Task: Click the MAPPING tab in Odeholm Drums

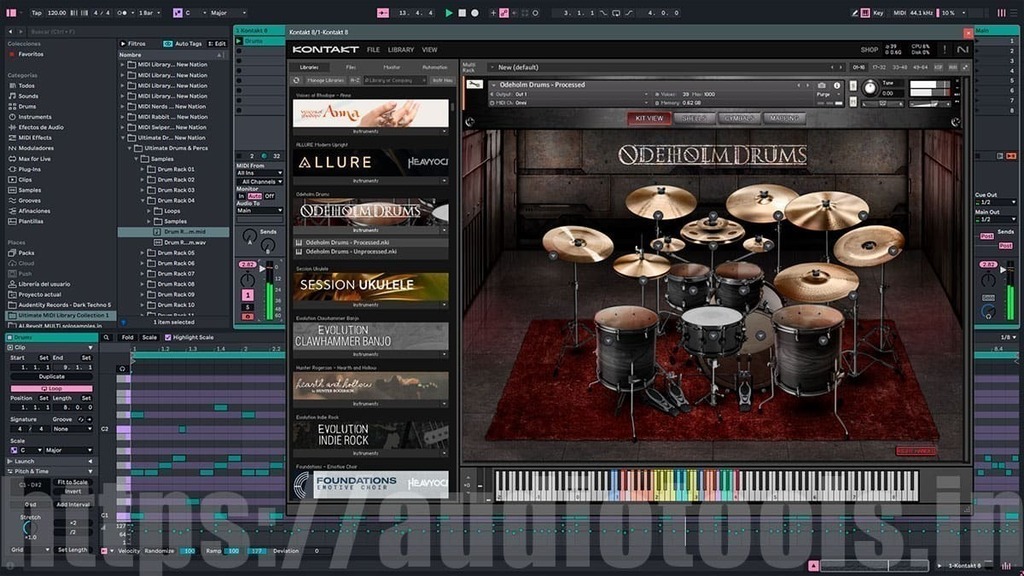Action: click(x=784, y=118)
